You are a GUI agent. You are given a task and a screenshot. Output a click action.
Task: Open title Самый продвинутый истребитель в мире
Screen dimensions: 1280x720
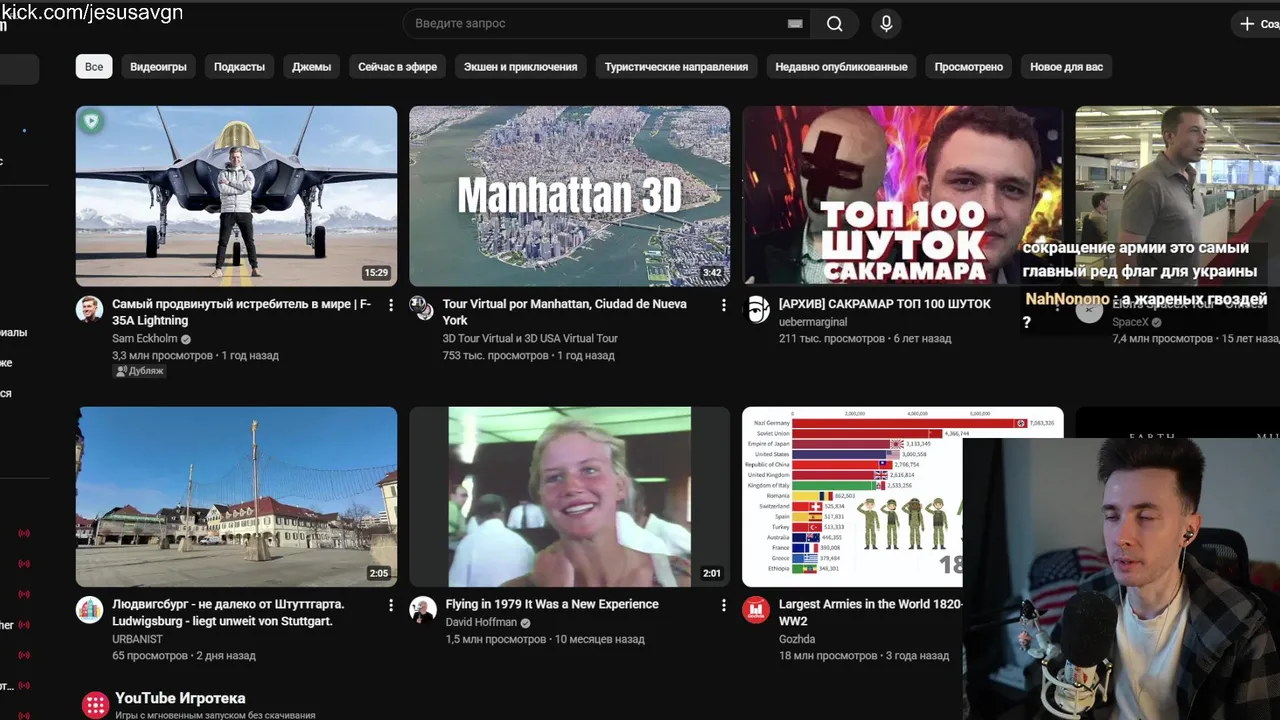click(241, 312)
